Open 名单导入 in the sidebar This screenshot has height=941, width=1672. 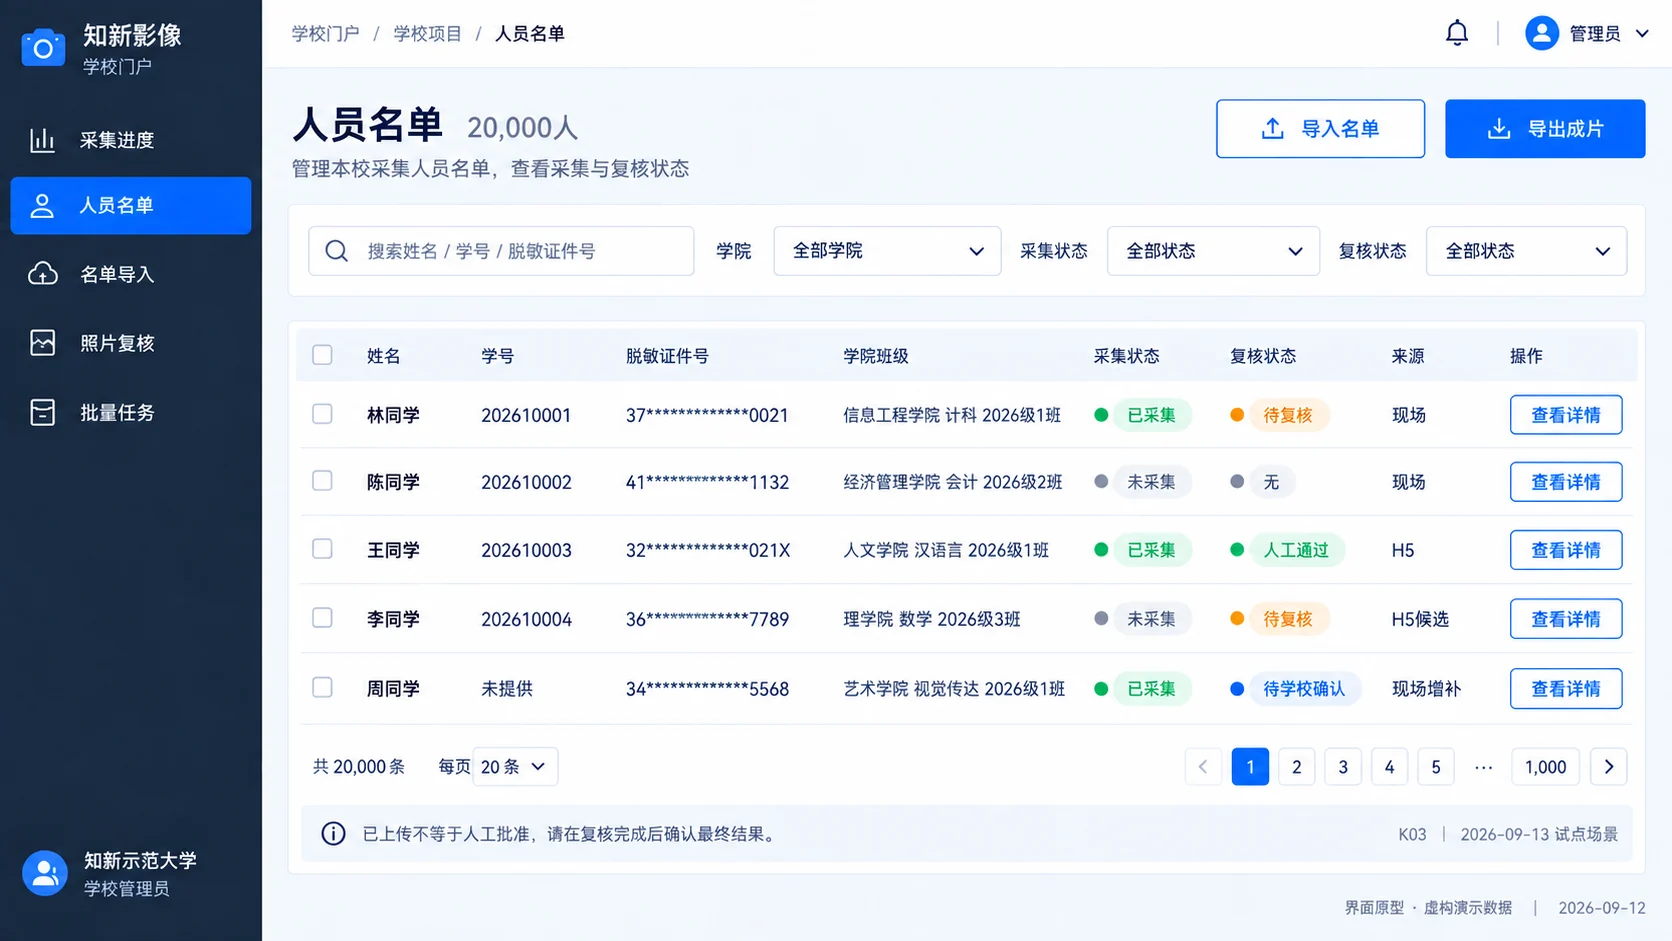[131, 274]
